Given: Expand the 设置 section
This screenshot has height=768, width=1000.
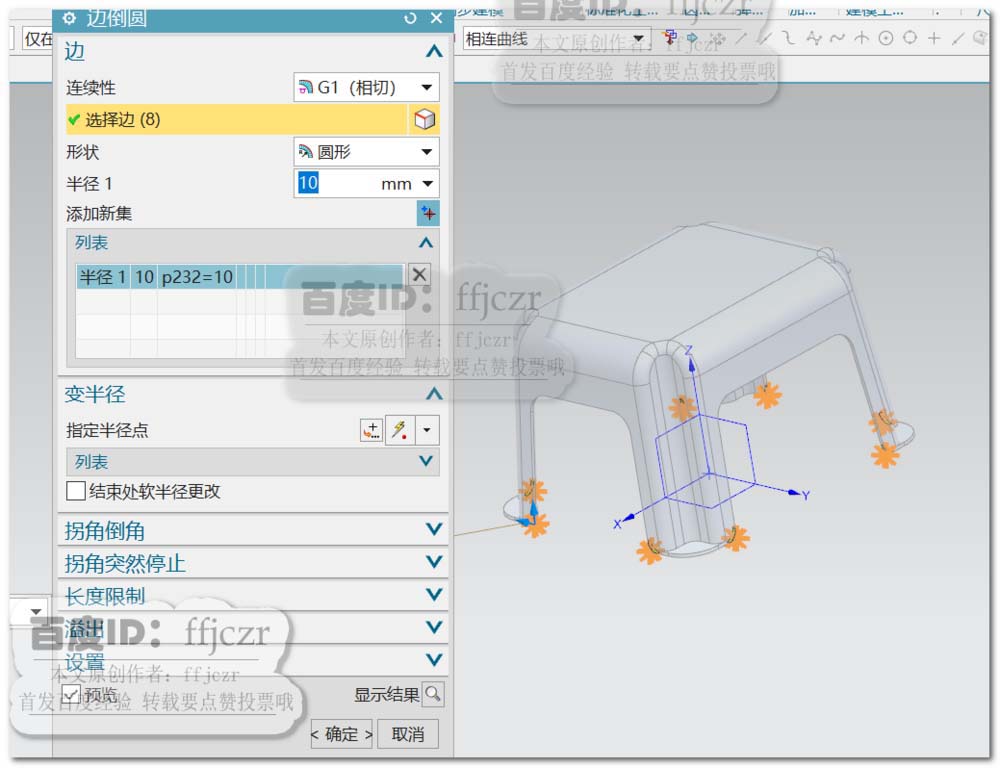Looking at the screenshot, I should tap(434, 660).
